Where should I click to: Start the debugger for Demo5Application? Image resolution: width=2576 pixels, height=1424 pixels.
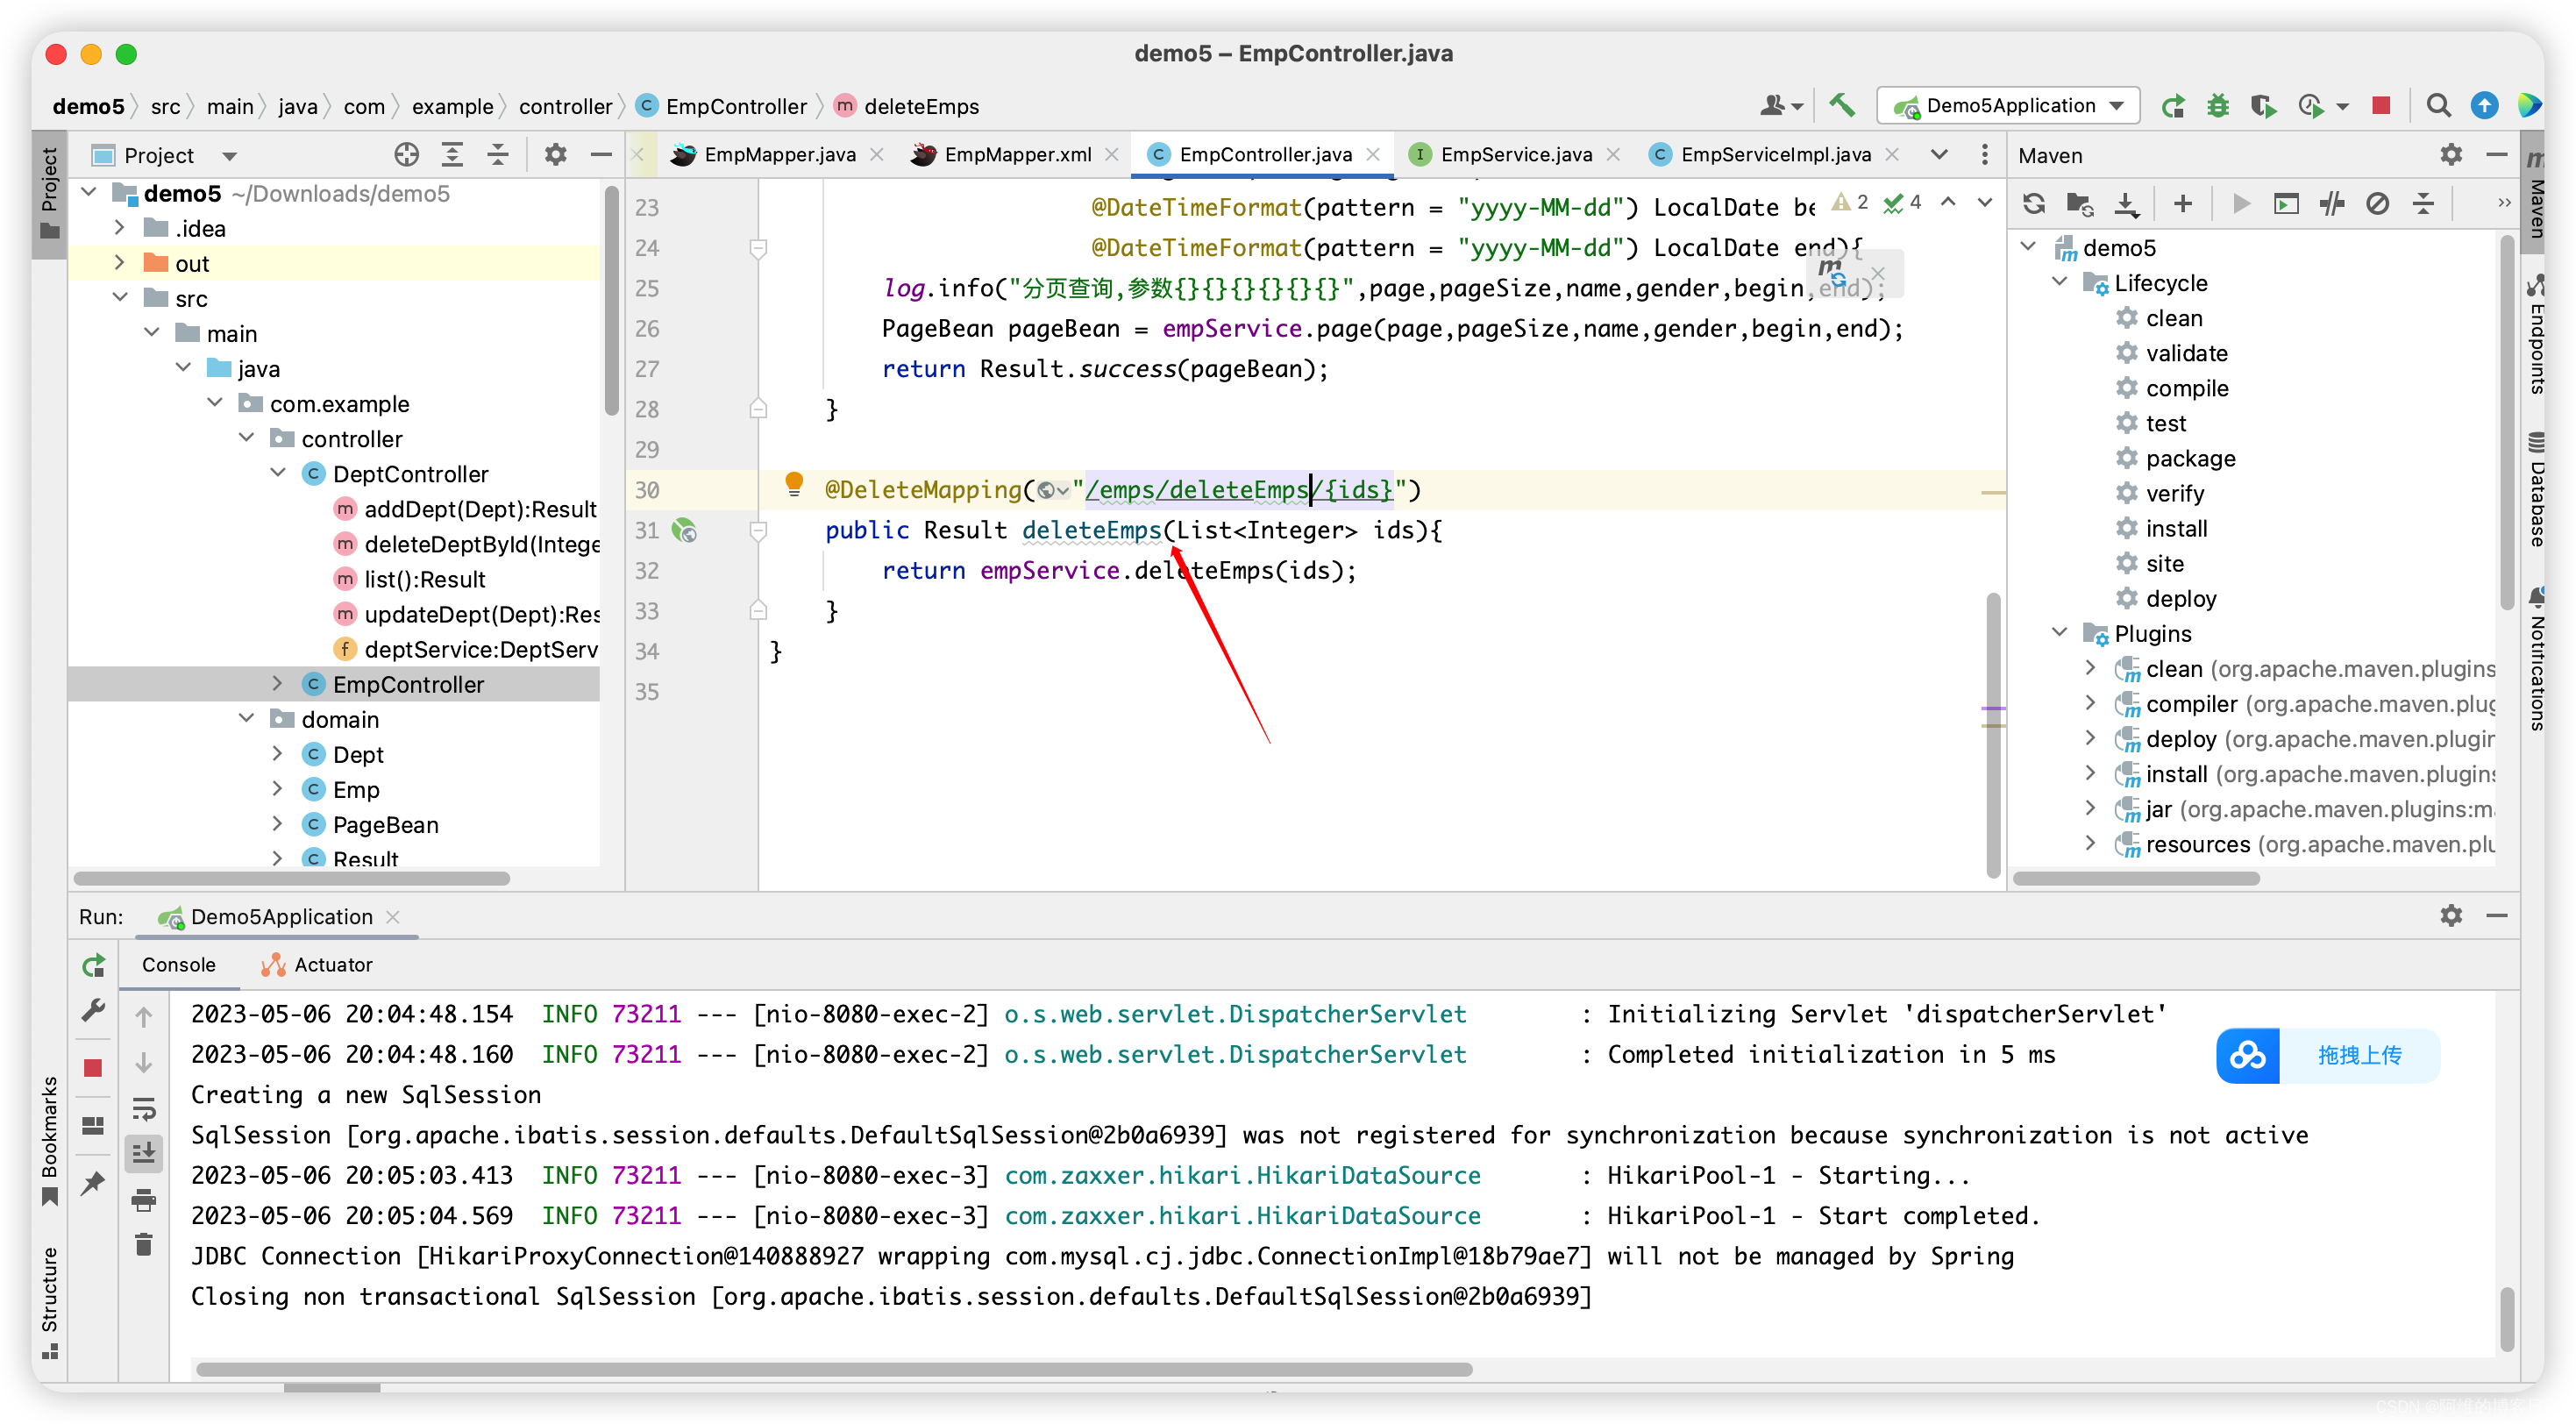click(x=2218, y=105)
